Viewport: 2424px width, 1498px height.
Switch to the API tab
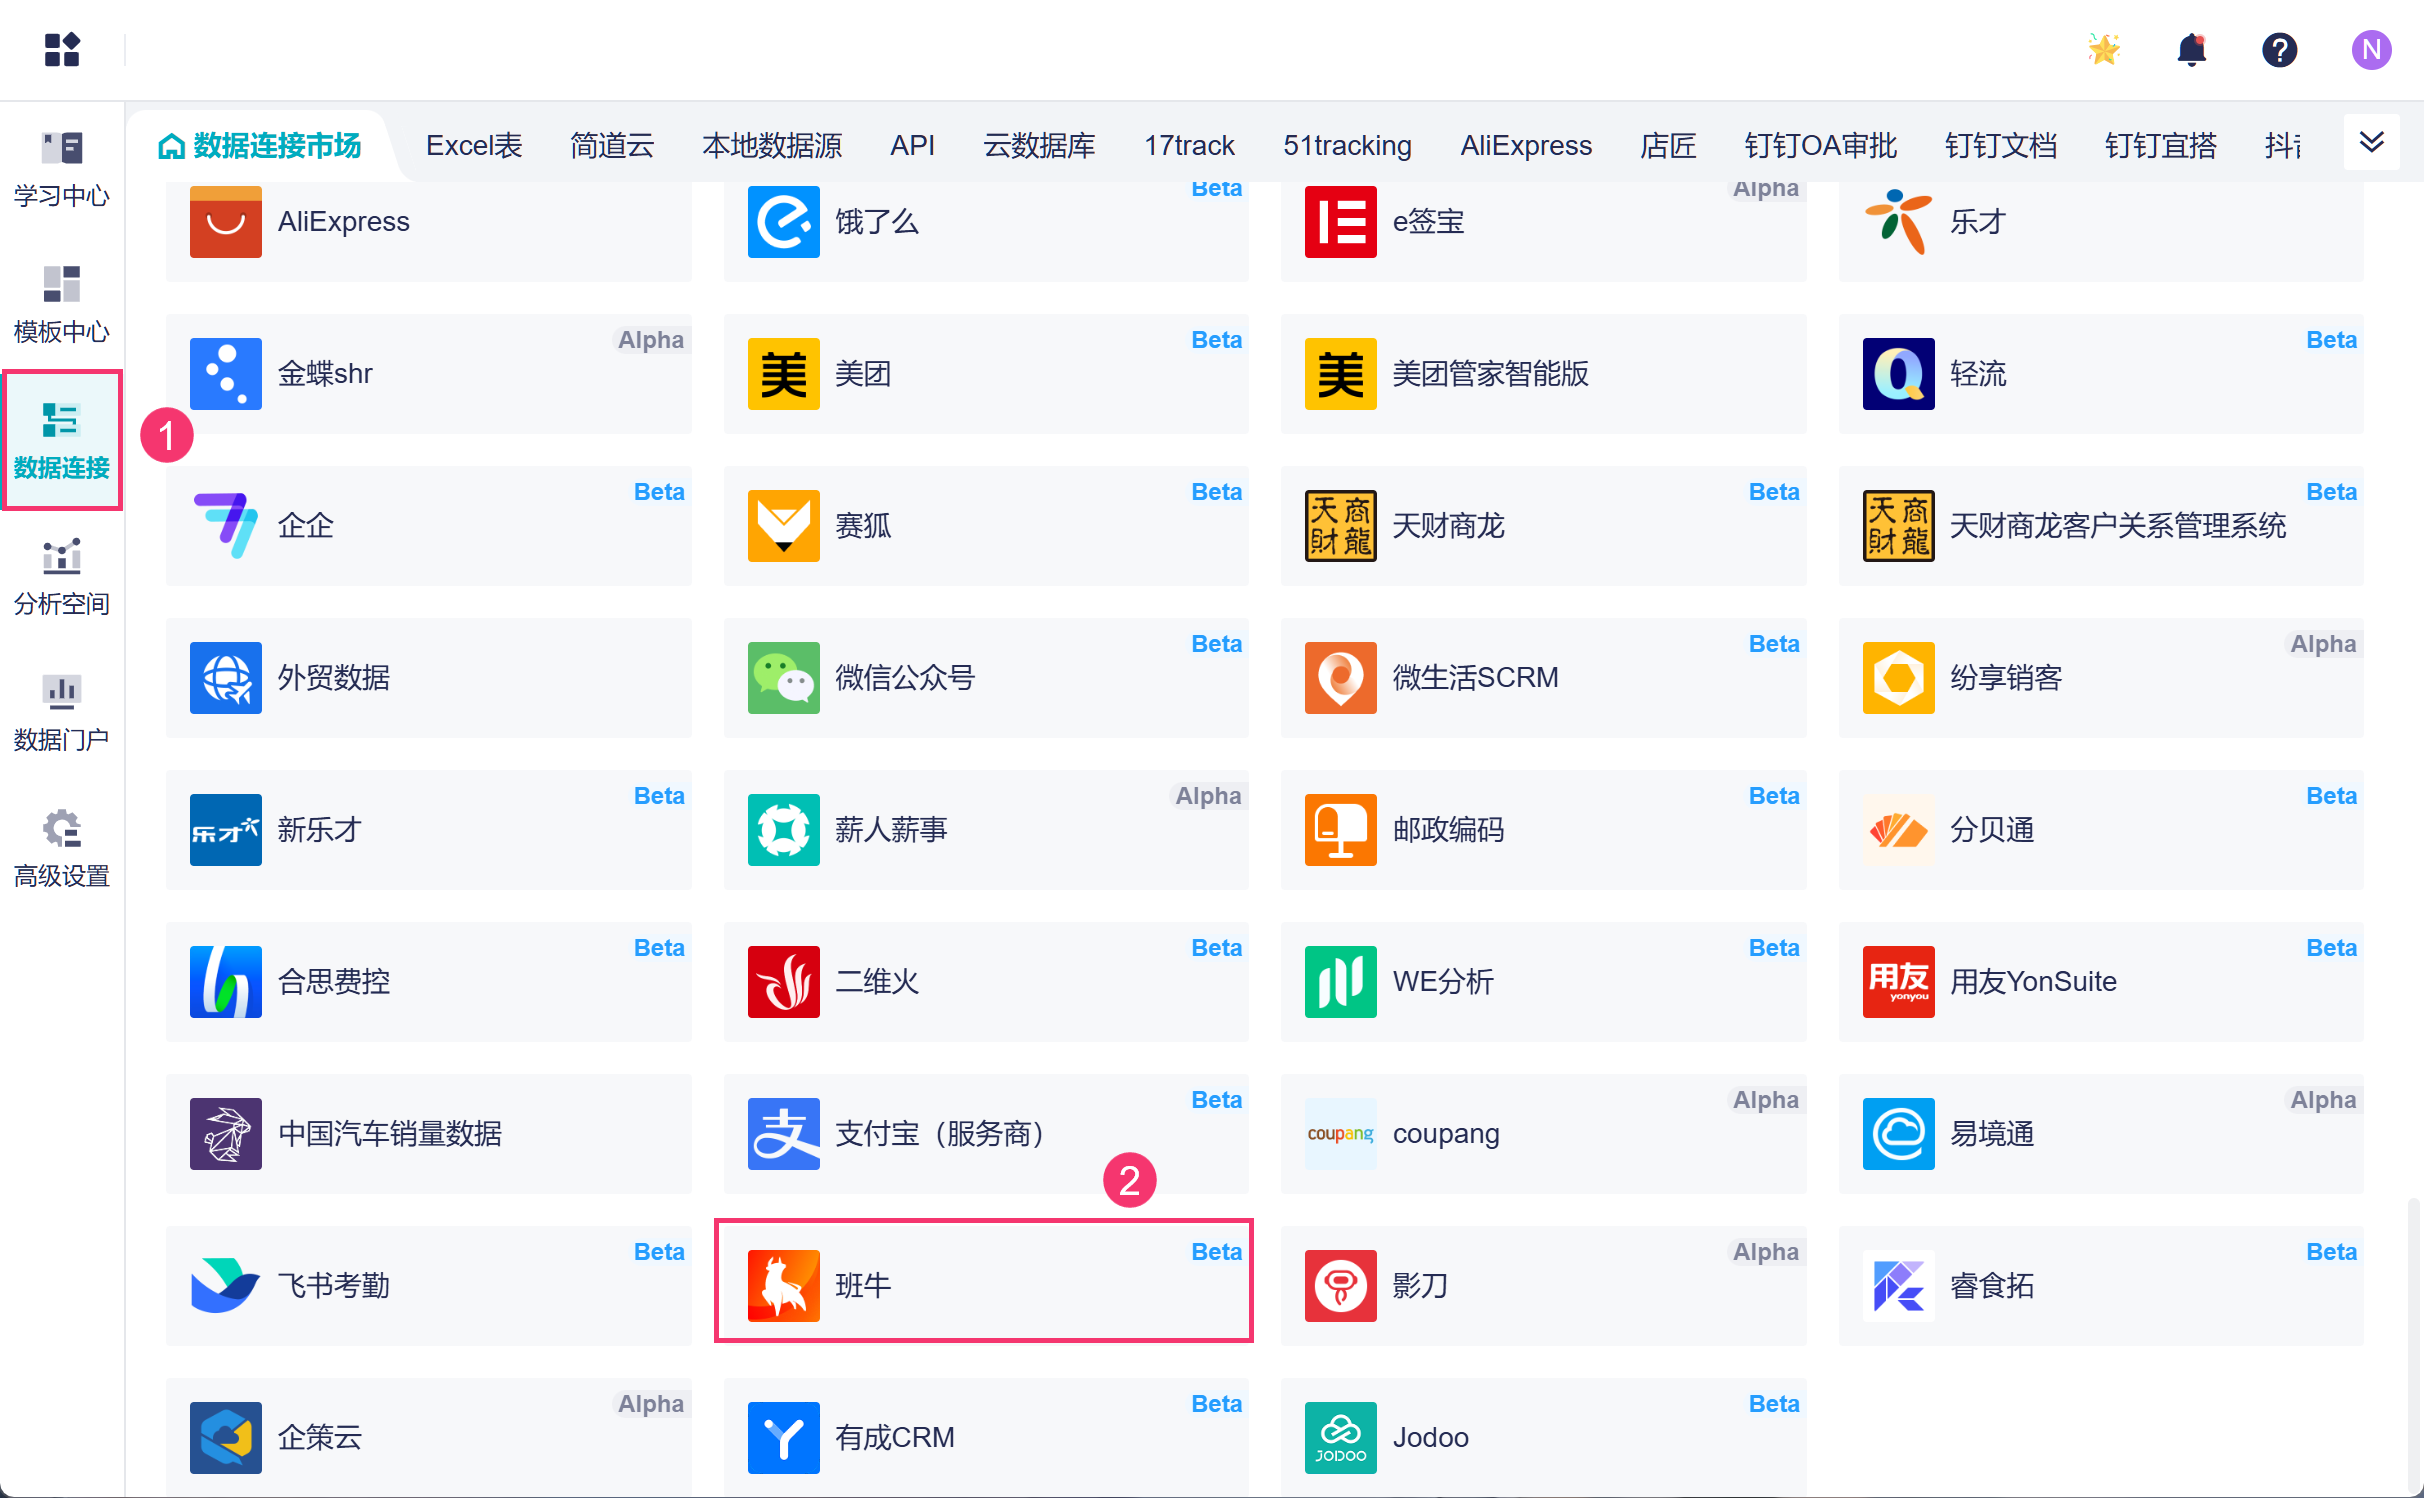tap(912, 146)
